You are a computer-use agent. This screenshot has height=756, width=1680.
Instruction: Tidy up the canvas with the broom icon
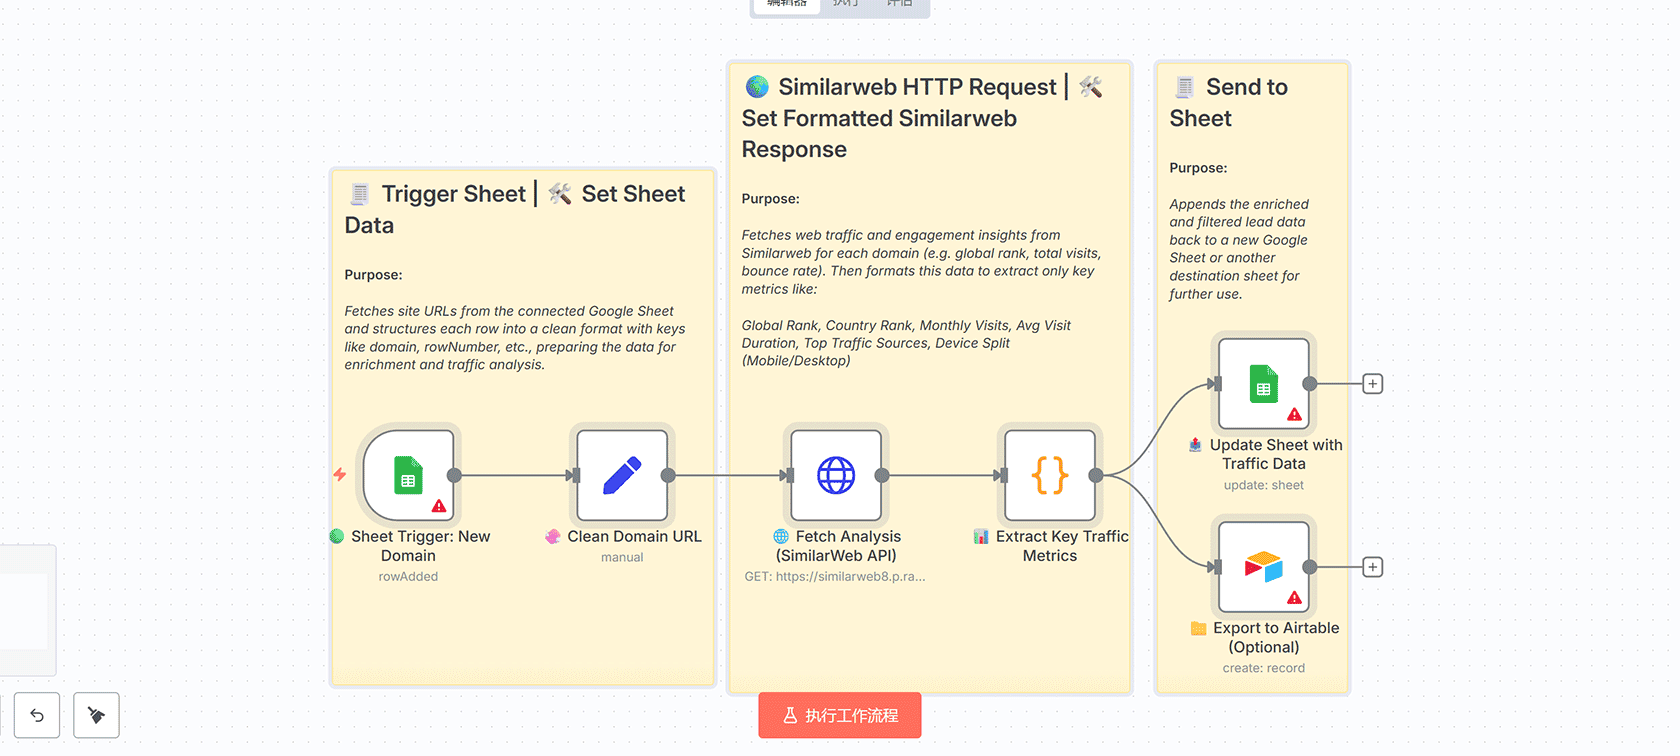(x=96, y=715)
